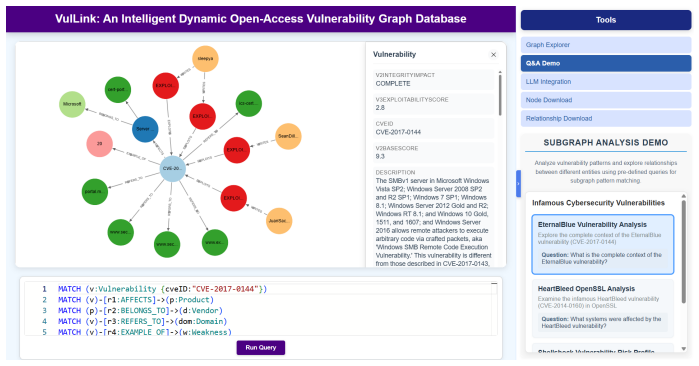The image size is (699, 366).
Task: Click V2INTEGRITYIMPACT value COMPLETE
Action: (393, 83)
